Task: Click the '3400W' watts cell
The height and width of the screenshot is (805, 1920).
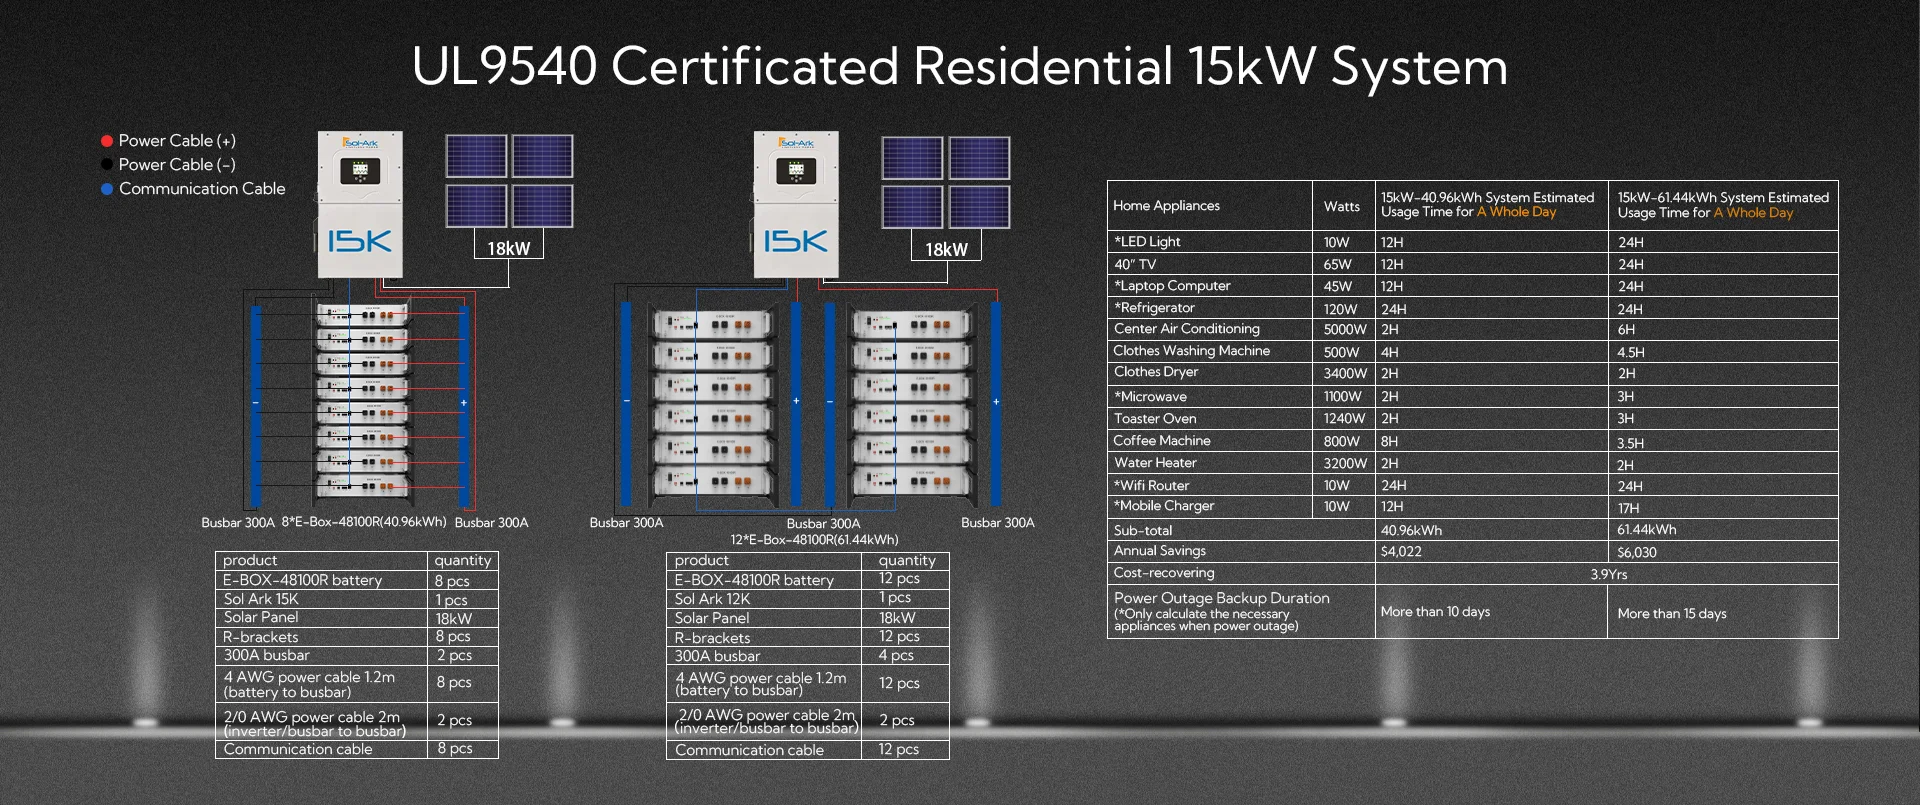Action: coord(1345,374)
